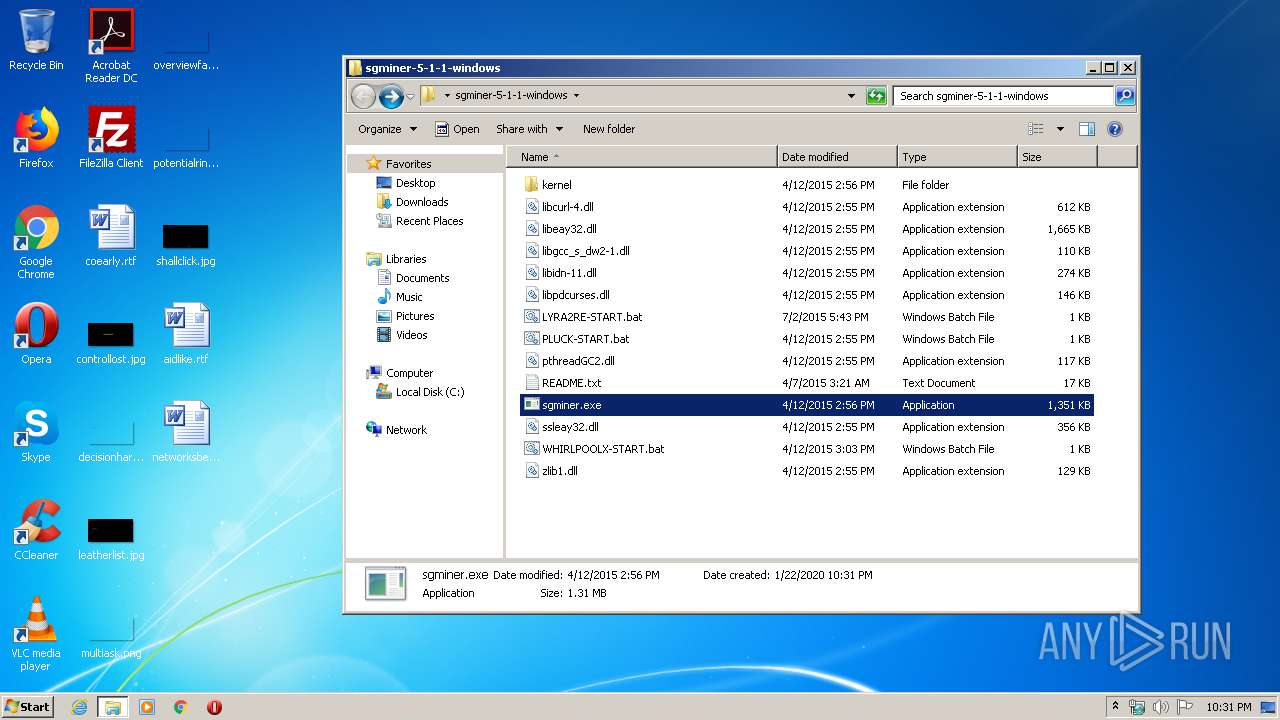
Task: Click the 10:31 PM taskbar clock
Action: 1228,707
